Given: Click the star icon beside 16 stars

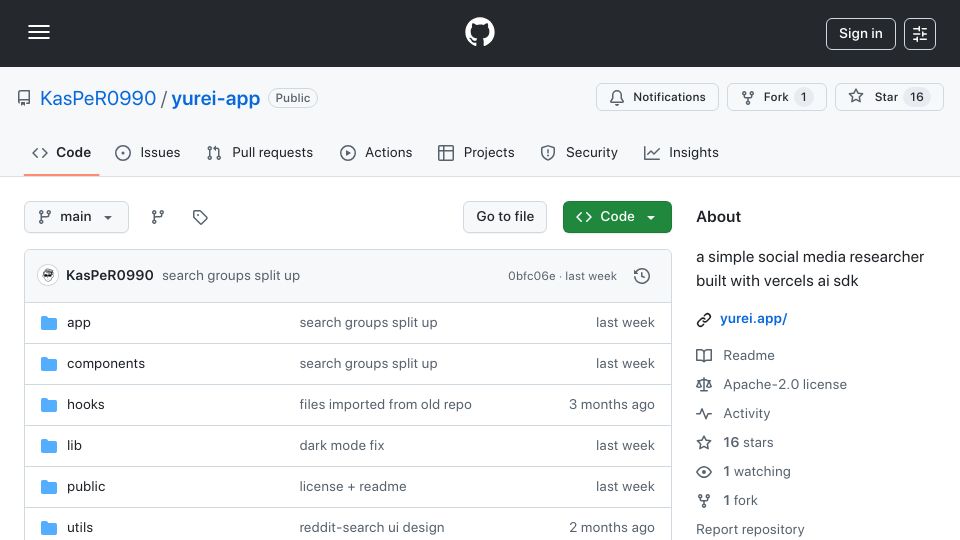Looking at the screenshot, I should [704, 443].
